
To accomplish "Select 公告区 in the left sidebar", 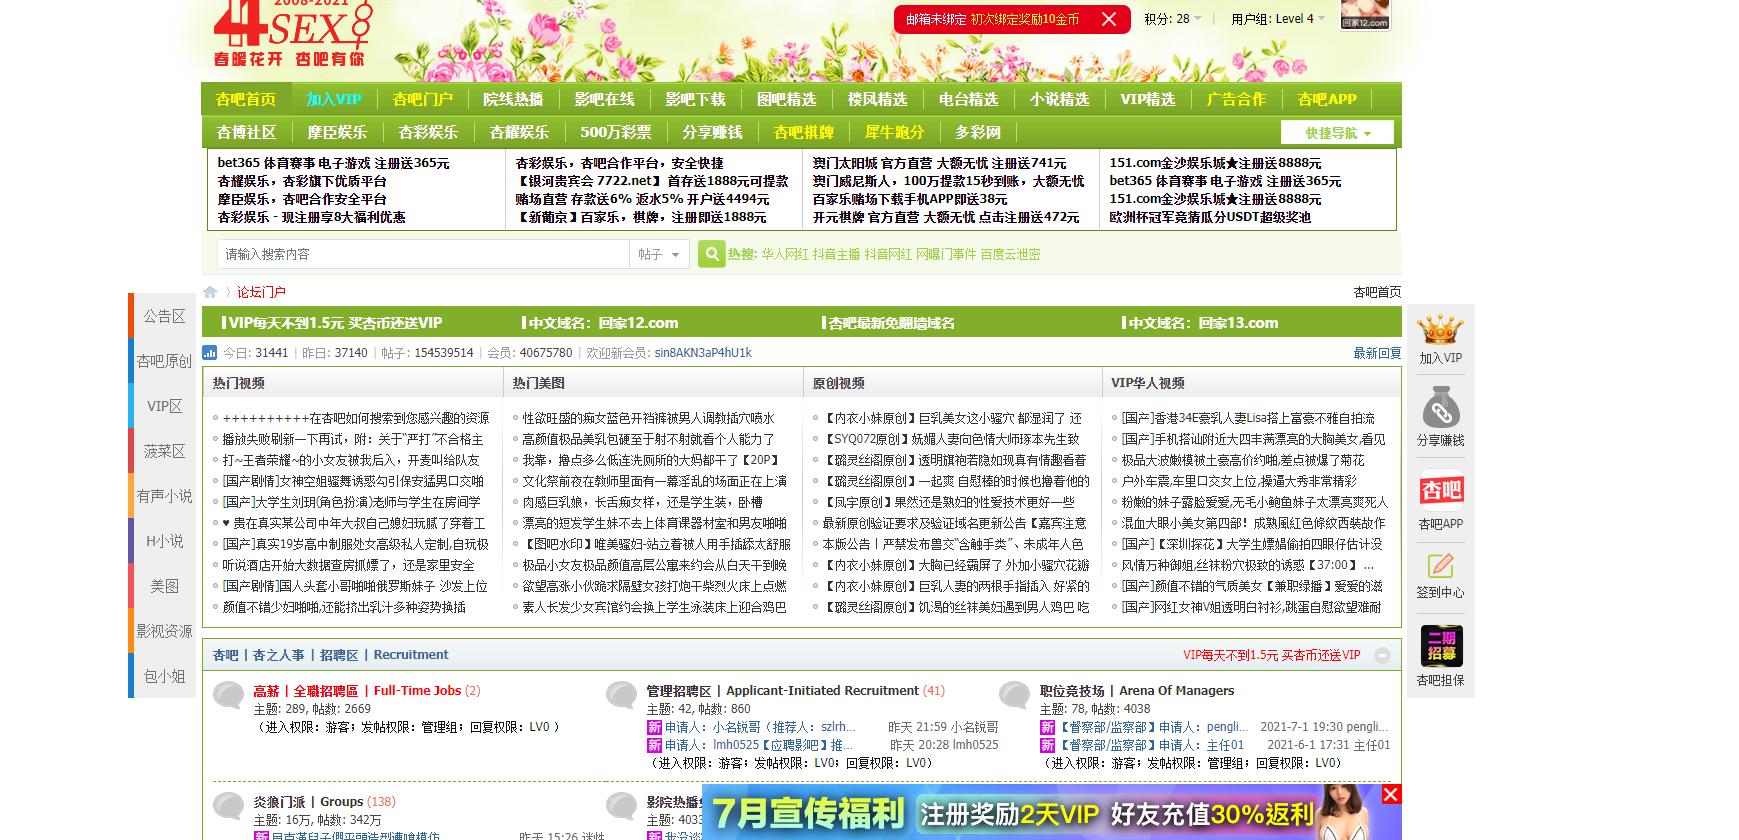I will coord(164,316).
